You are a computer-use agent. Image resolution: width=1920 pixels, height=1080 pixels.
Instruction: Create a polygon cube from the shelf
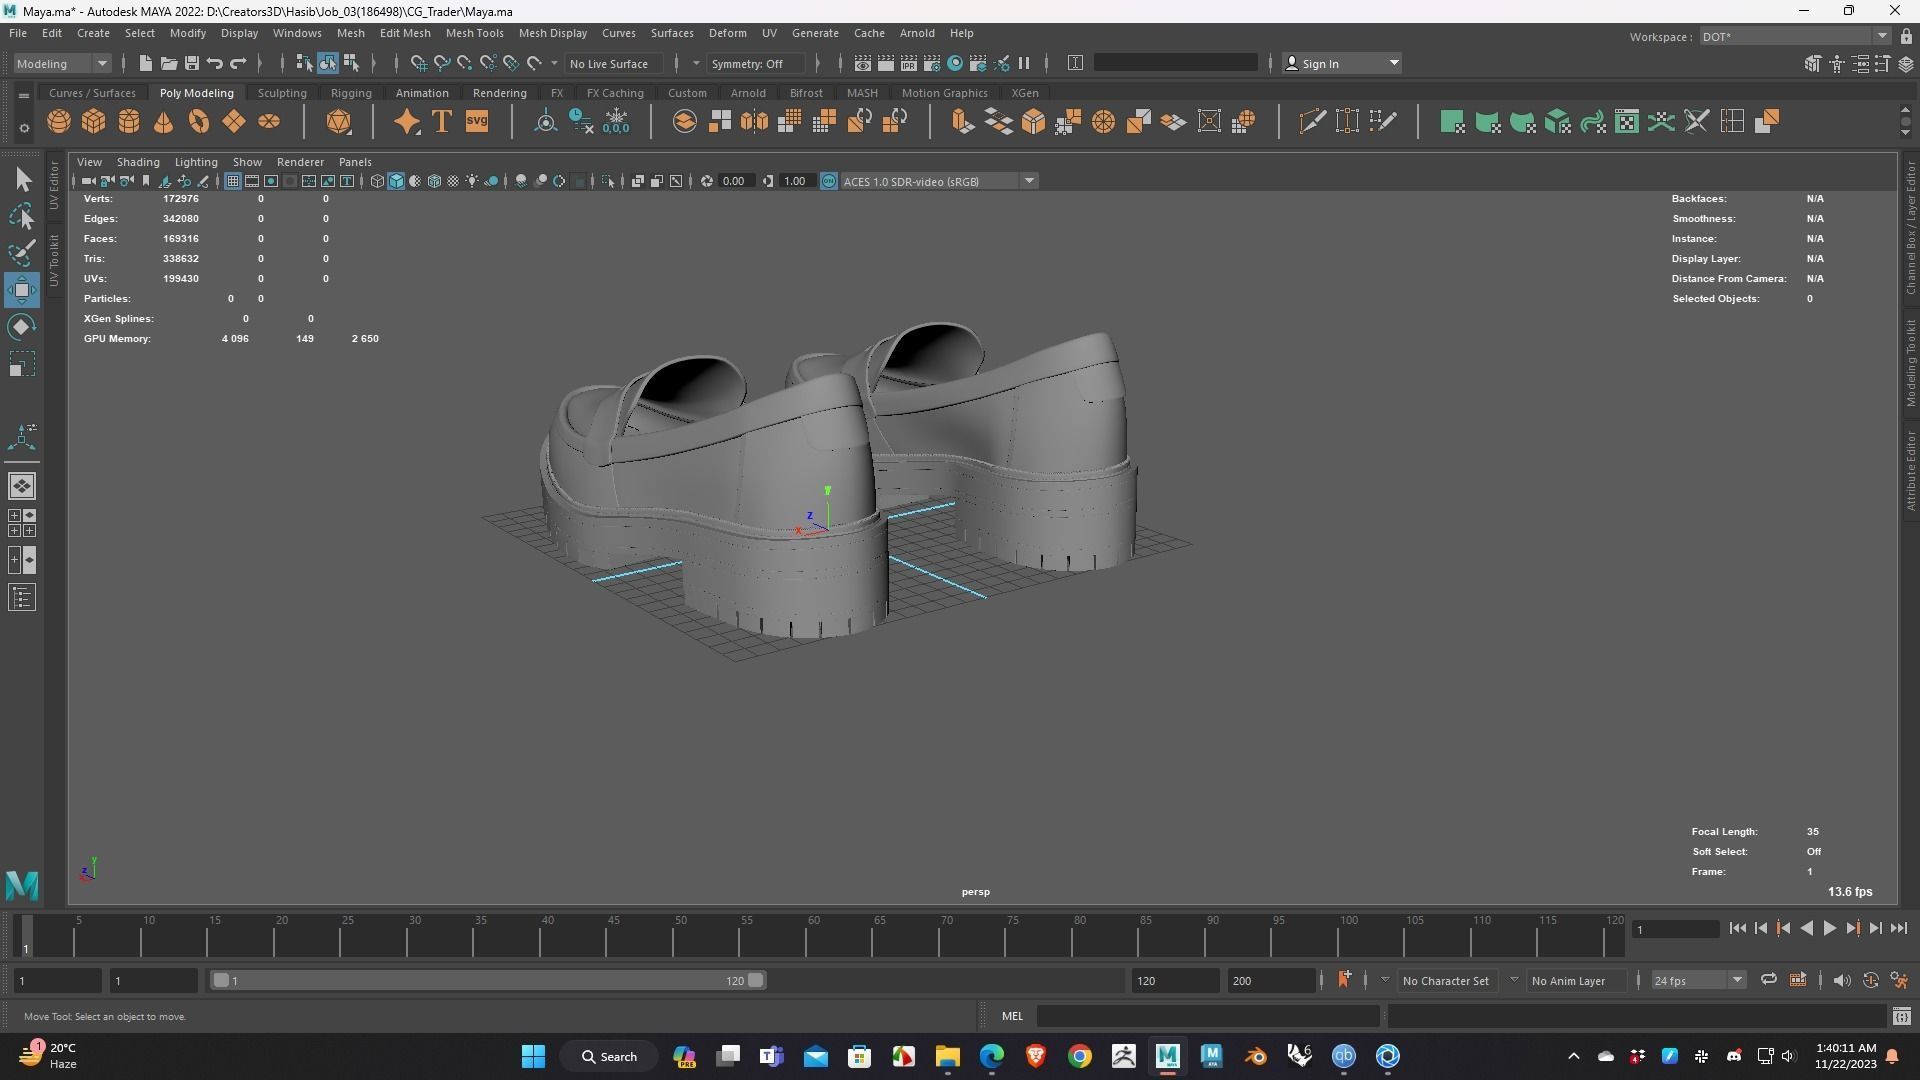94,122
